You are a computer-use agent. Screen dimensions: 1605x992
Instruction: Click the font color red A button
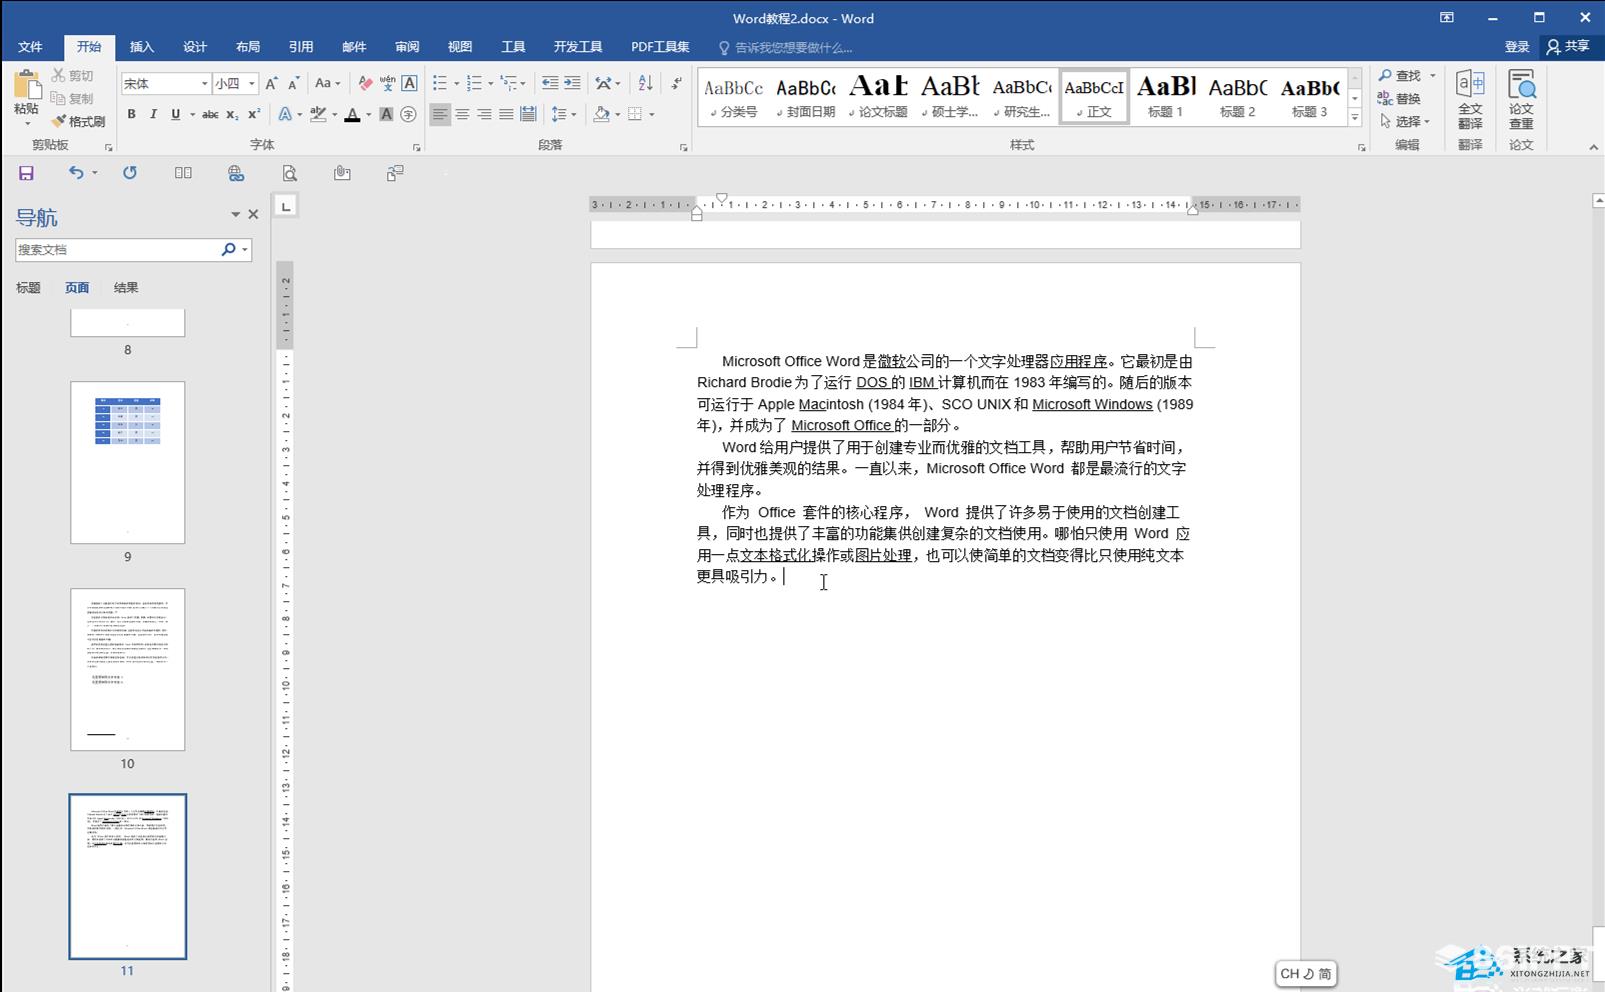352,115
